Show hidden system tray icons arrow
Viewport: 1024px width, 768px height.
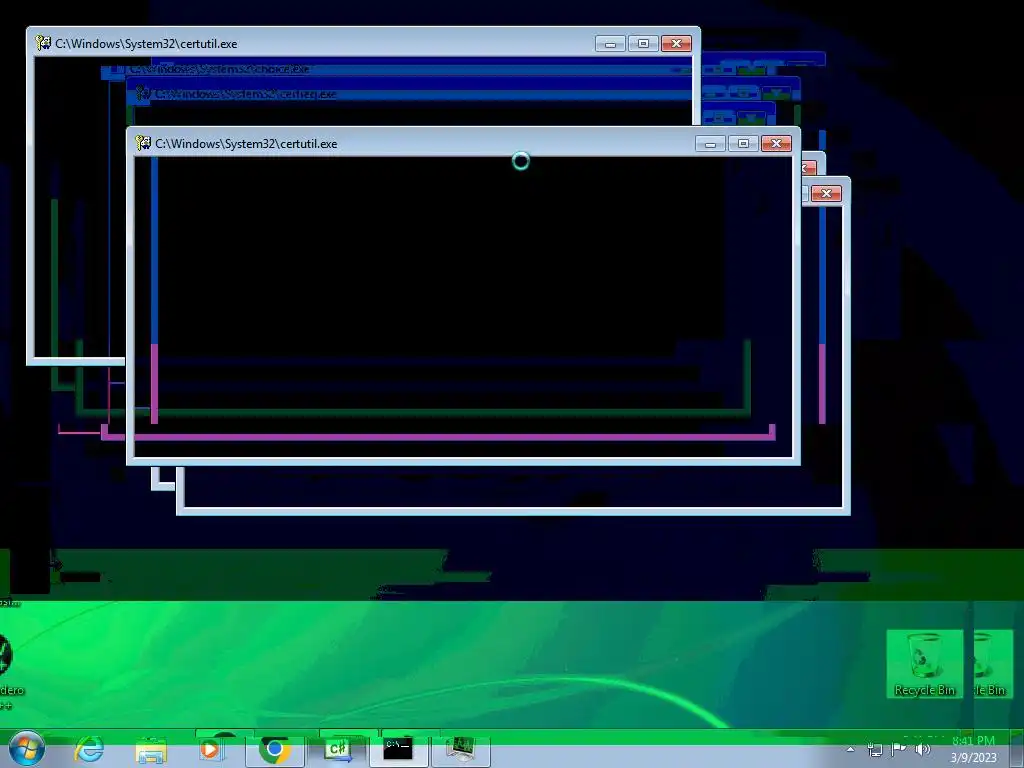click(850, 749)
